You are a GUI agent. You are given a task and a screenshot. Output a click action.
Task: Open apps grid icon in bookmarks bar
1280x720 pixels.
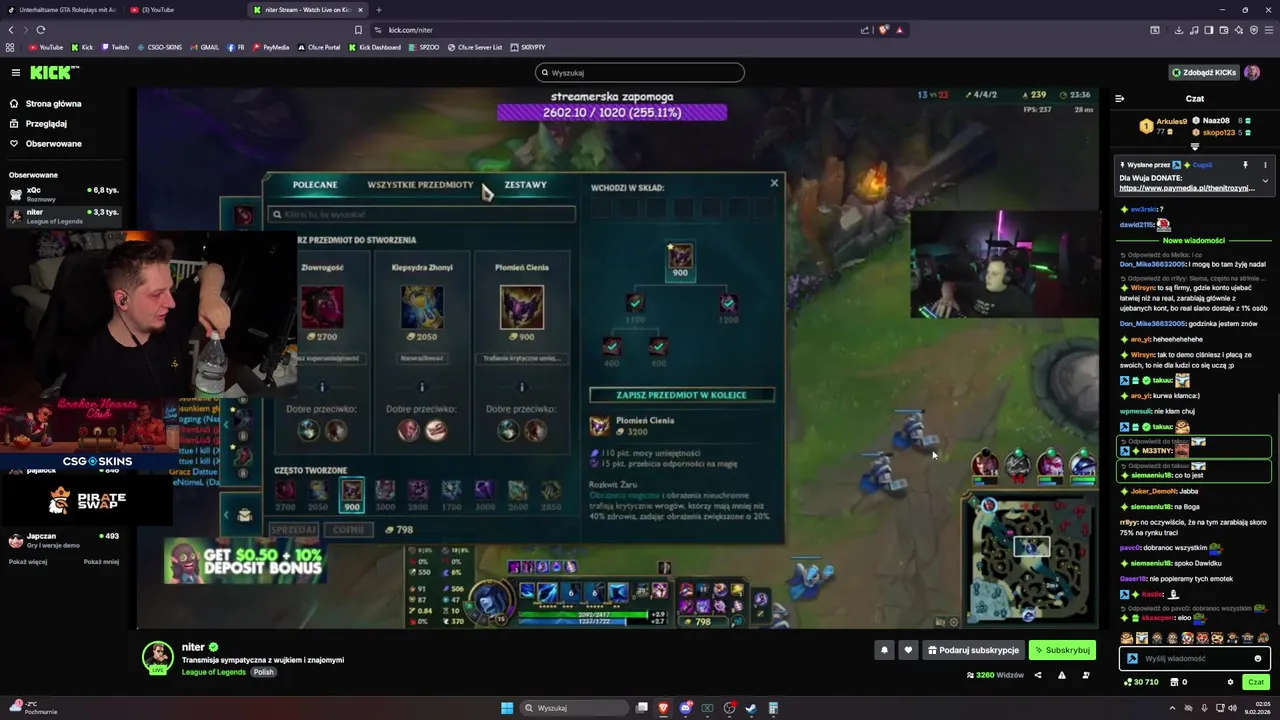click(x=10, y=47)
